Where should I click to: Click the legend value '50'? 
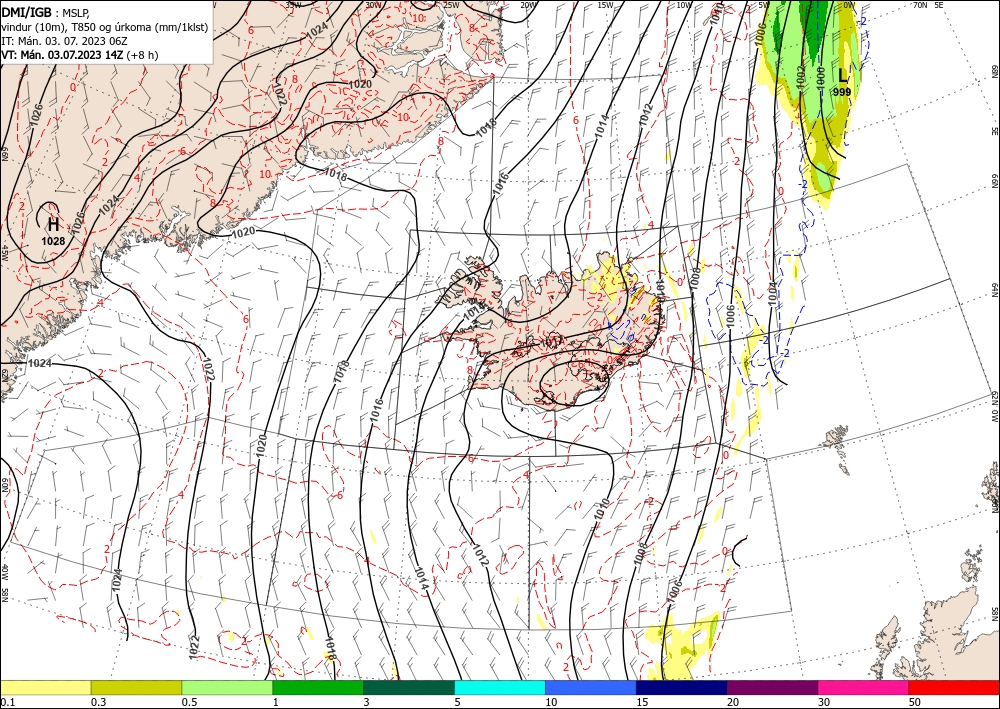pyautogui.click(x=915, y=702)
